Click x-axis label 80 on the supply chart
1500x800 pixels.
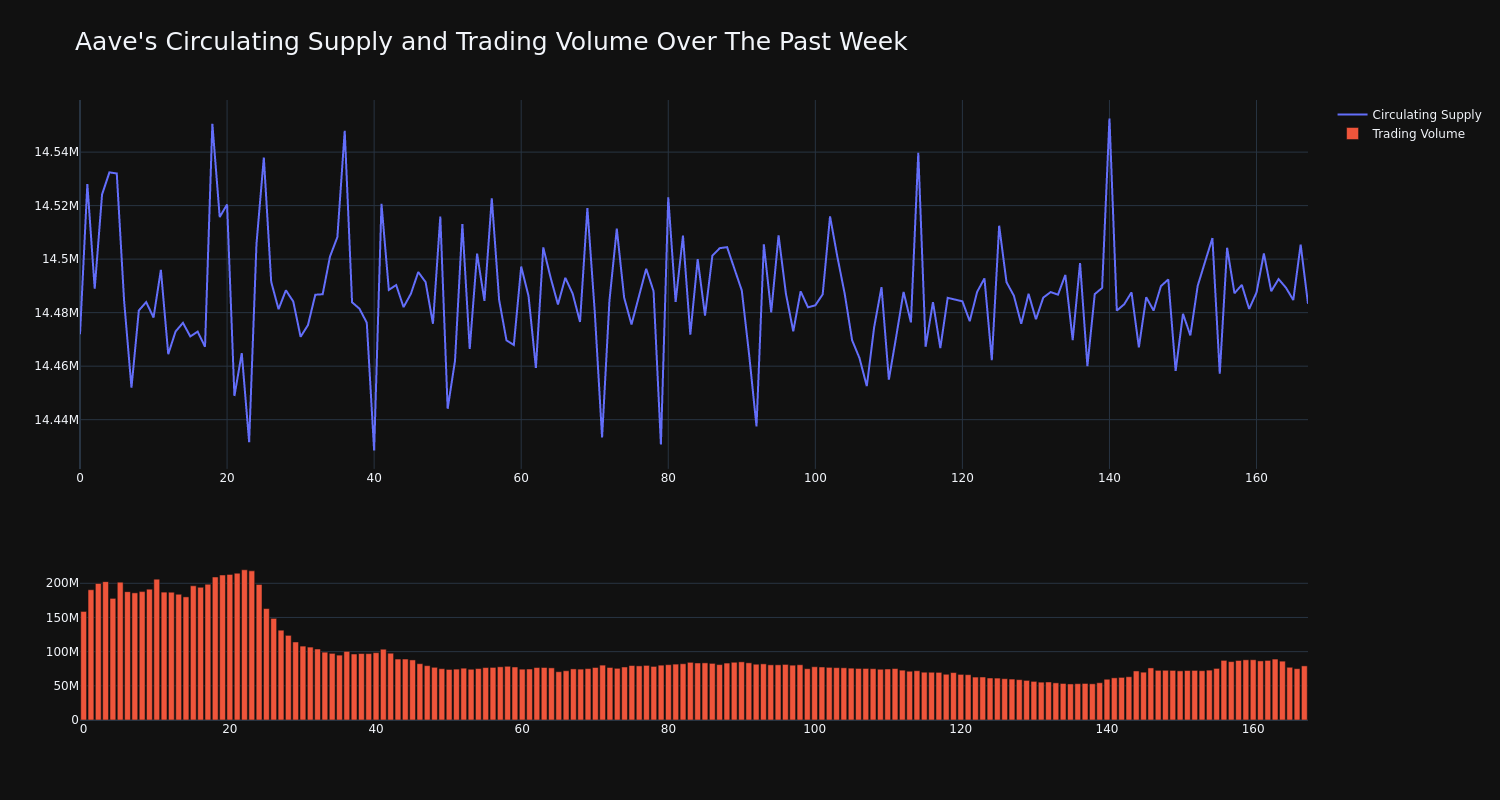coord(668,478)
